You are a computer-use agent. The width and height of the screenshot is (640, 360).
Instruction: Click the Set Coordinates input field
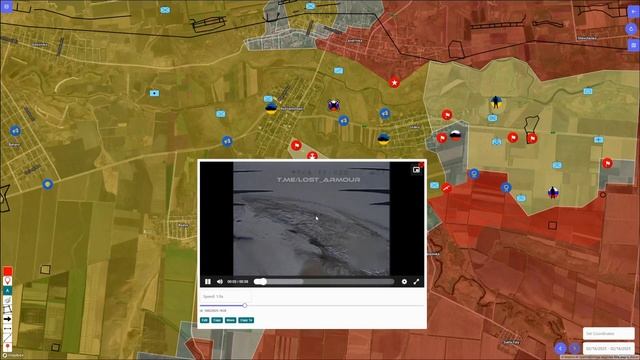[608, 333]
